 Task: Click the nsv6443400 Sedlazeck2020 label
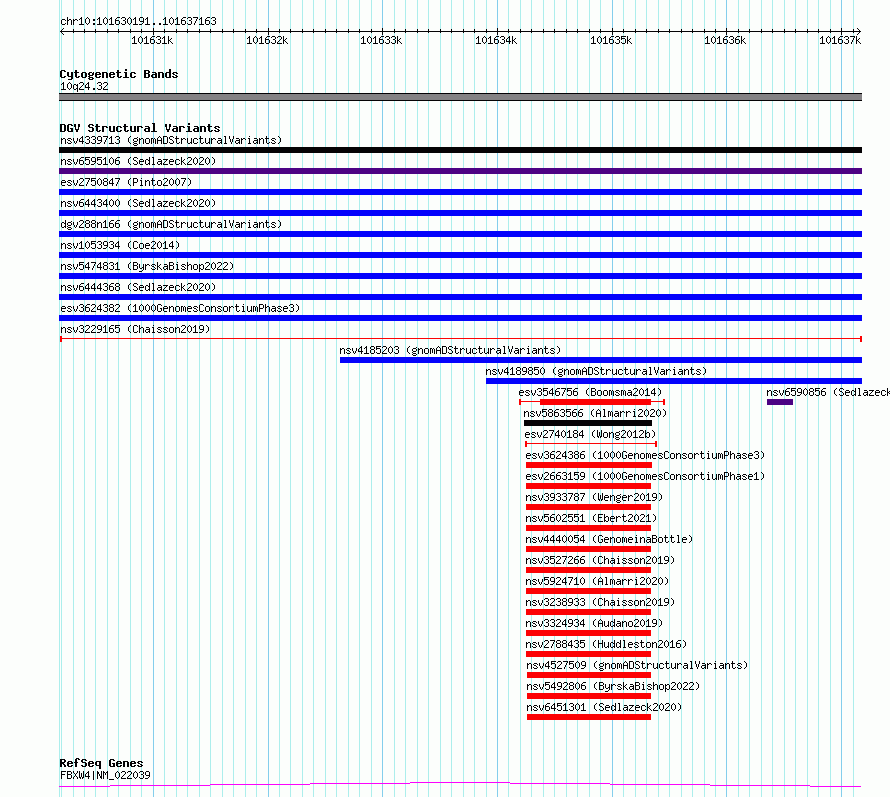pyautogui.click(x=138, y=203)
